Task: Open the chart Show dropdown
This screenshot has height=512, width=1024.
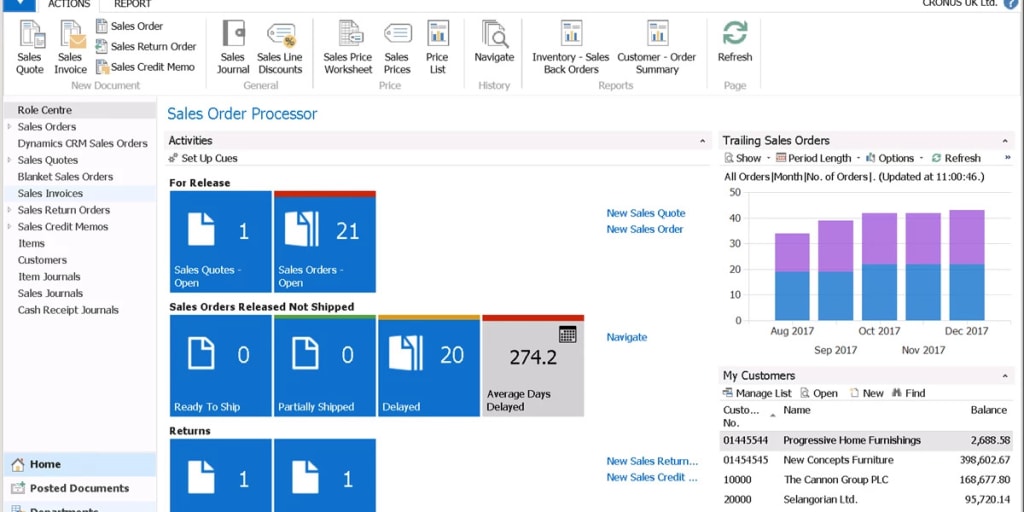Action: pos(747,158)
